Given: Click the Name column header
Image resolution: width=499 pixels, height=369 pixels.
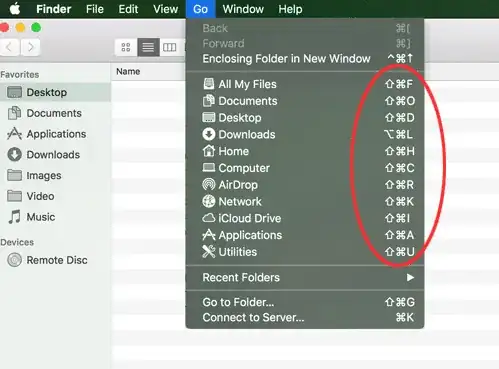Looking at the screenshot, I should 128,71.
